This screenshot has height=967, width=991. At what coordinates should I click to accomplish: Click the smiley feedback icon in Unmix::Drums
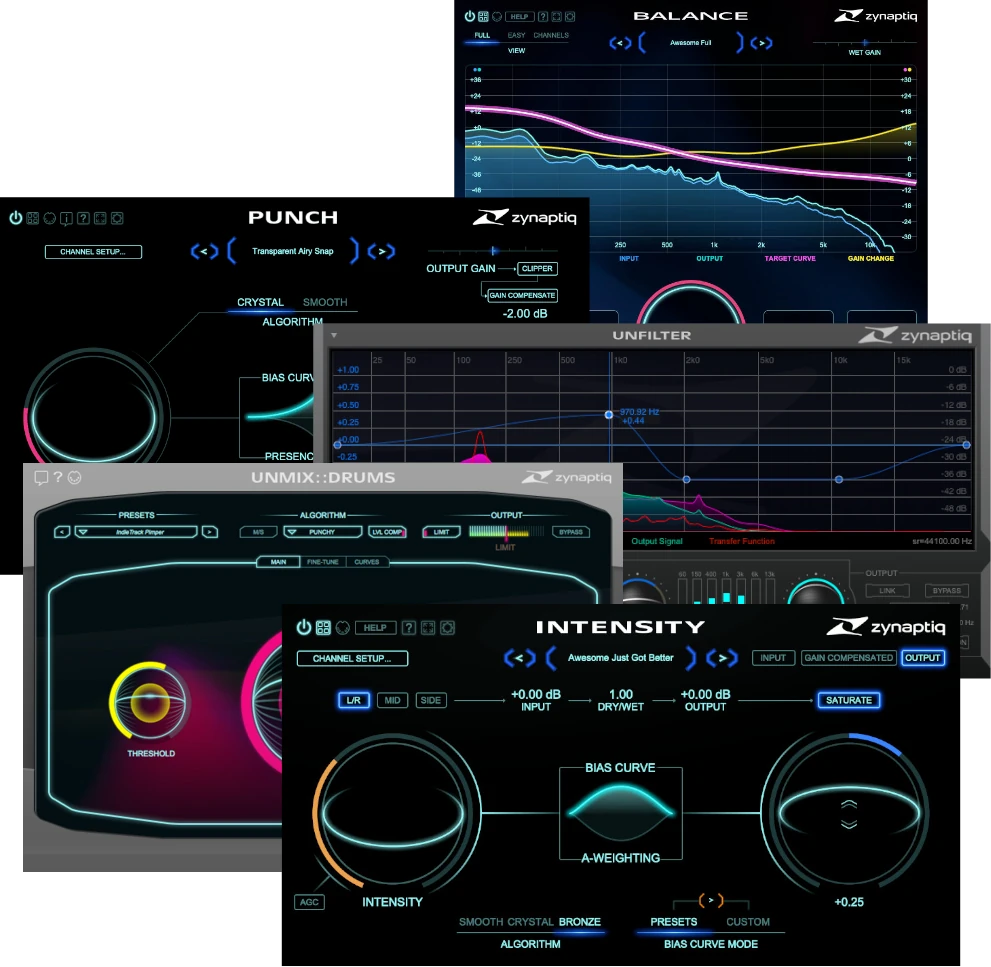pyautogui.click(x=74, y=477)
